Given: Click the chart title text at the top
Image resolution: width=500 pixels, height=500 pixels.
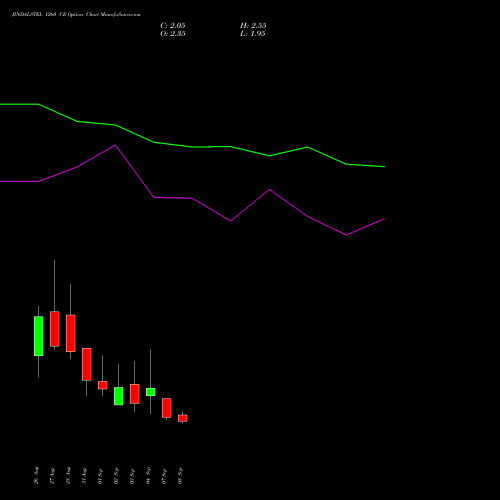Looking at the screenshot, I should coord(76,15).
